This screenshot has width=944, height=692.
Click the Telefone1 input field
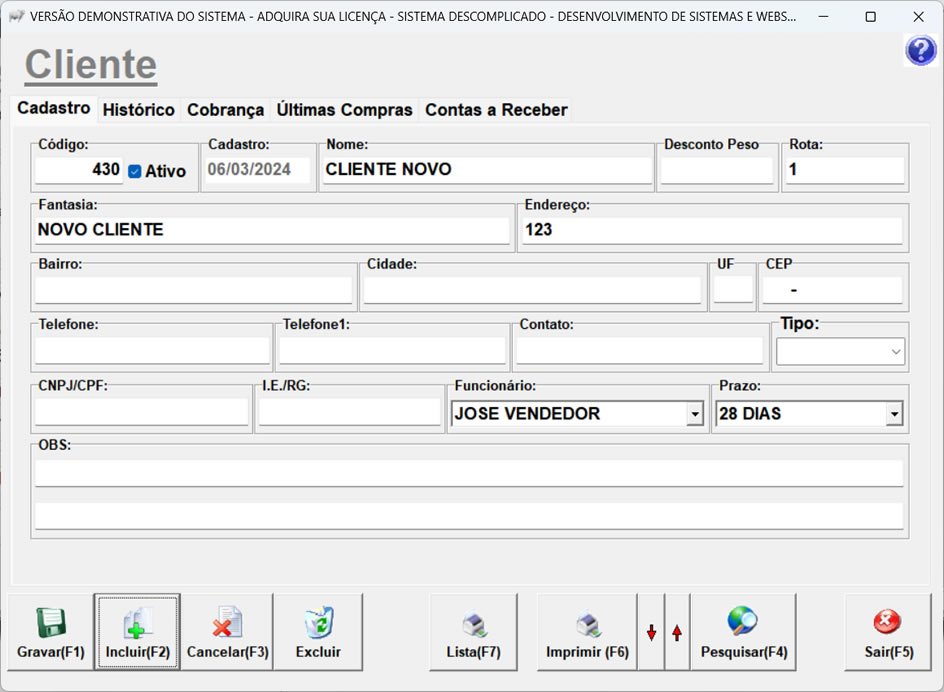coord(392,351)
